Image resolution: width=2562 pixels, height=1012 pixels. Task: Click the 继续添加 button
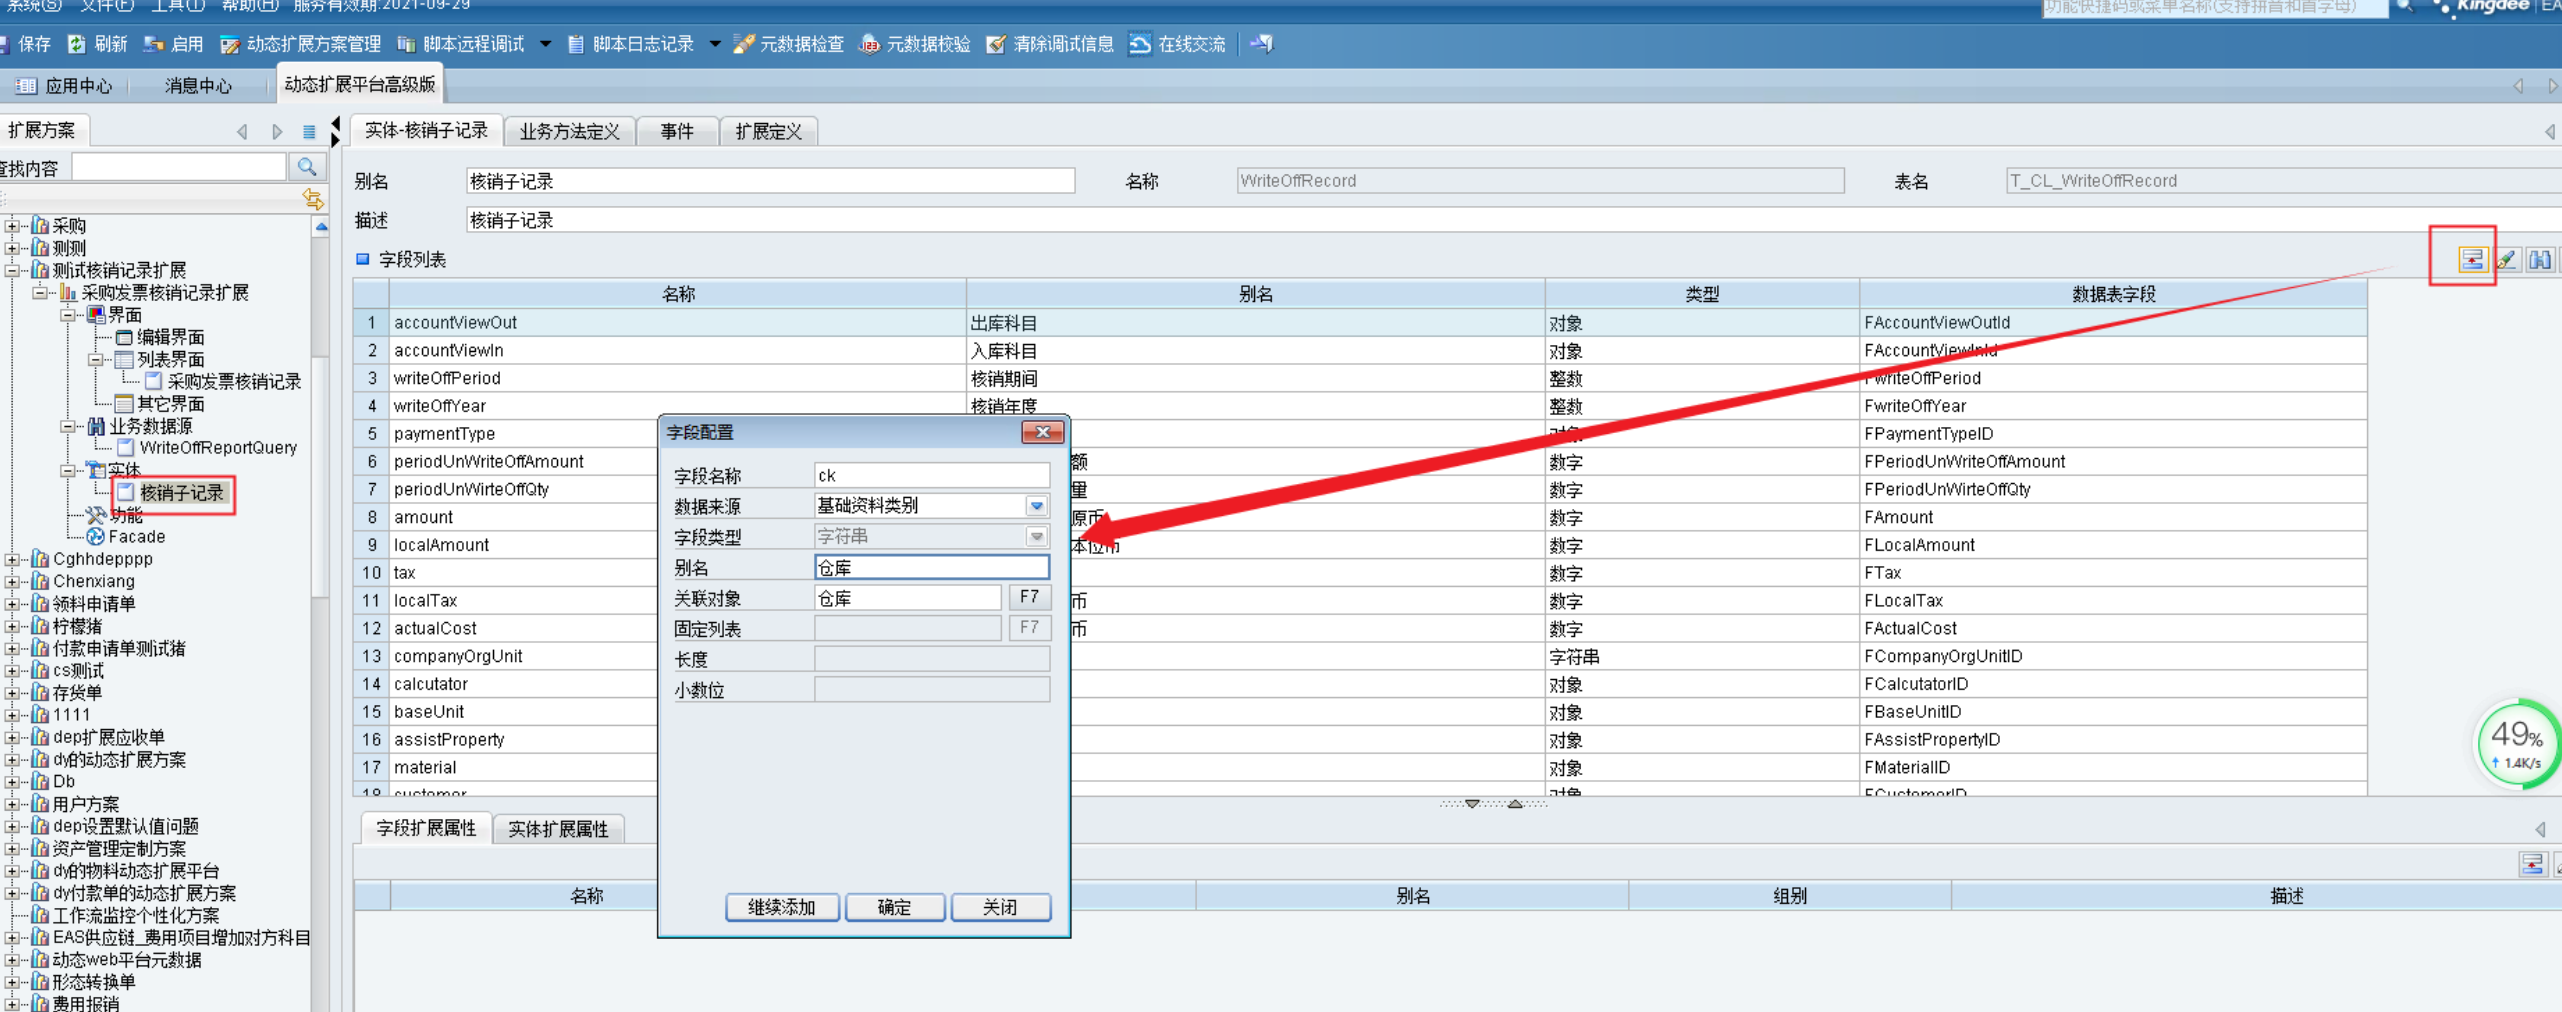781,907
